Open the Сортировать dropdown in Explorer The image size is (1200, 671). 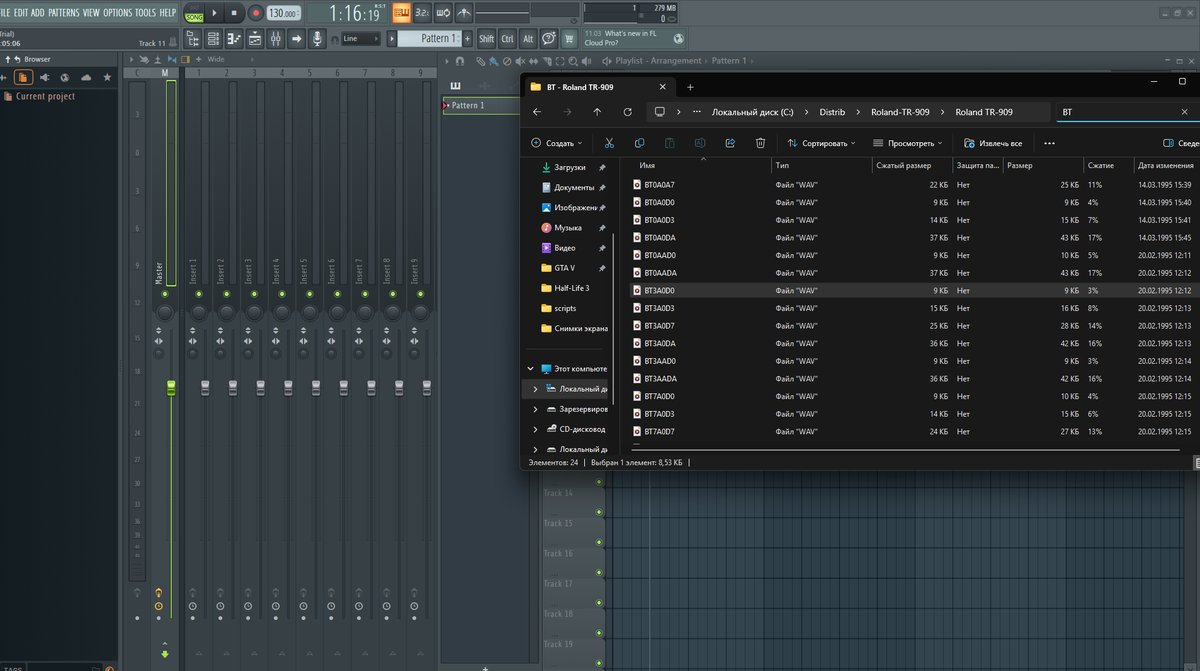(x=821, y=143)
